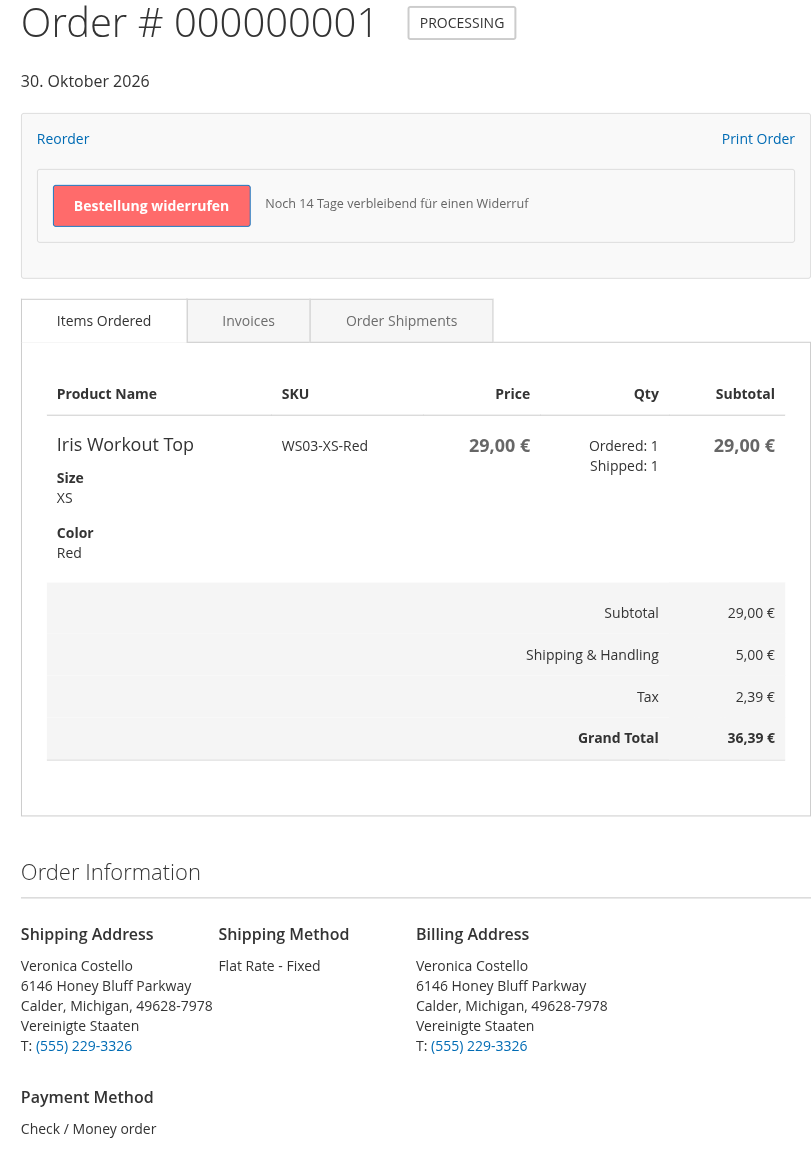Click the Shipping Address heading
Screen dimensions: 811x1176
click(87, 934)
